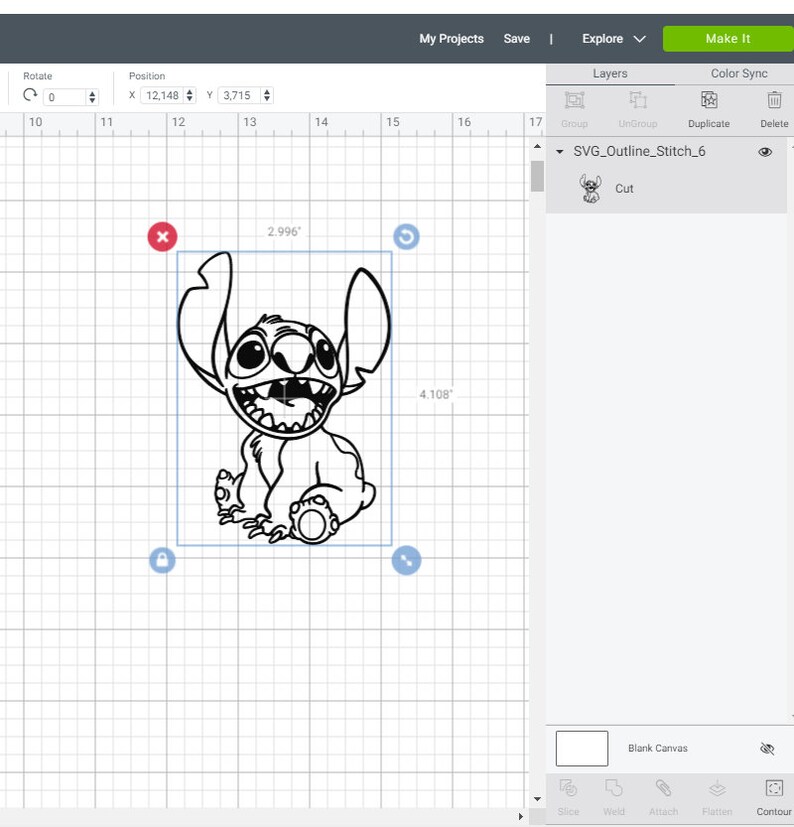Click the Group icon in Layers panel
This screenshot has width=794, height=827.
[x=575, y=100]
